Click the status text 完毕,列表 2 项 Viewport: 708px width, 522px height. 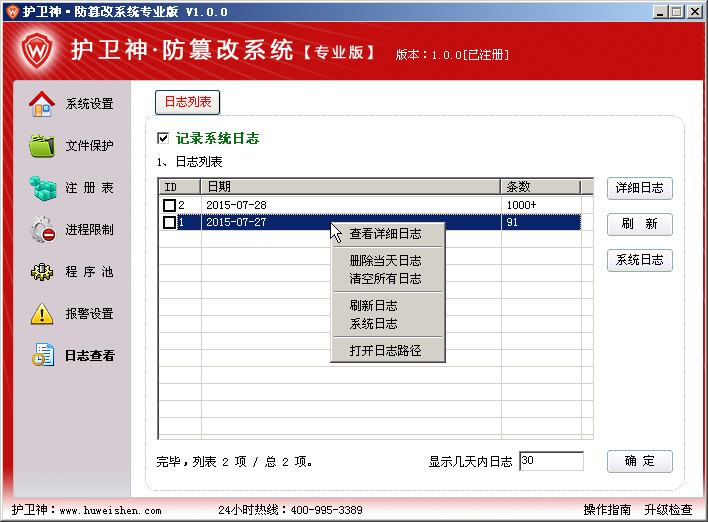click(234, 461)
